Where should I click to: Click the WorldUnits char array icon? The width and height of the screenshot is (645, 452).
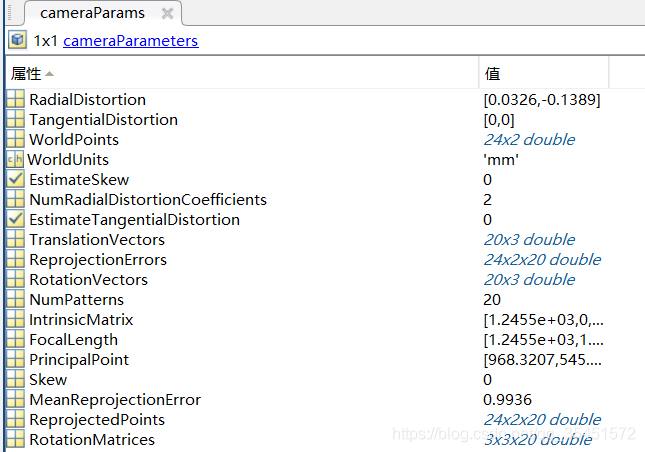(15, 160)
